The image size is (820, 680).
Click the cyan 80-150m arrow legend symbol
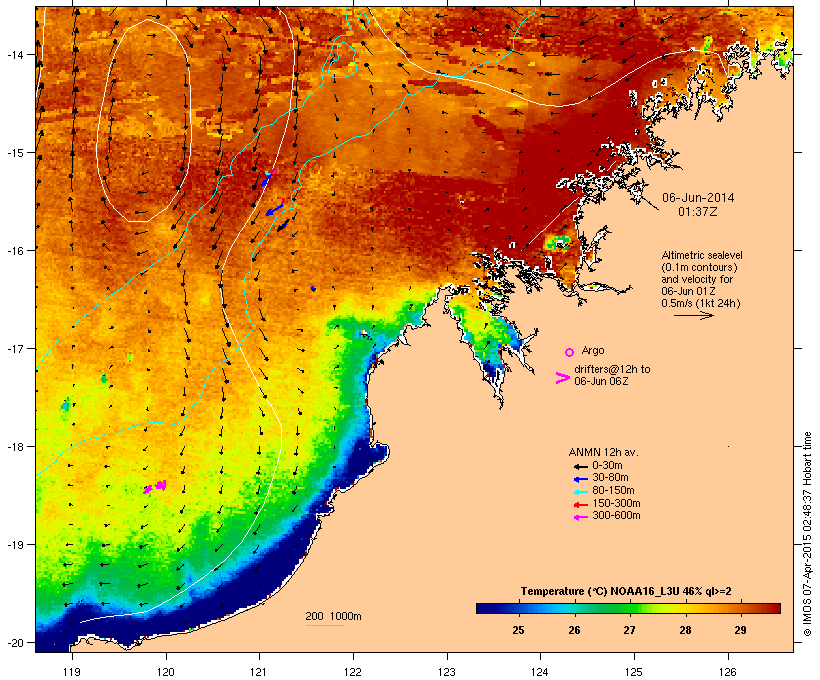(x=580, y=492)
